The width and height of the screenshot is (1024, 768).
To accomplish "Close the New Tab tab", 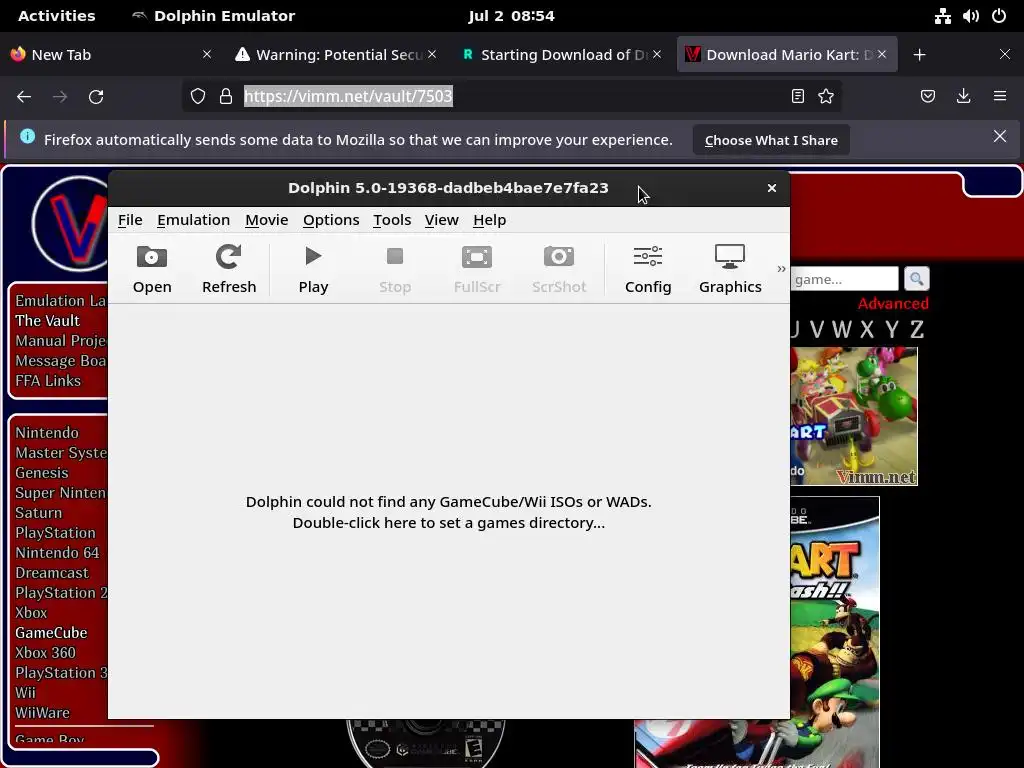I will (207, 55).
